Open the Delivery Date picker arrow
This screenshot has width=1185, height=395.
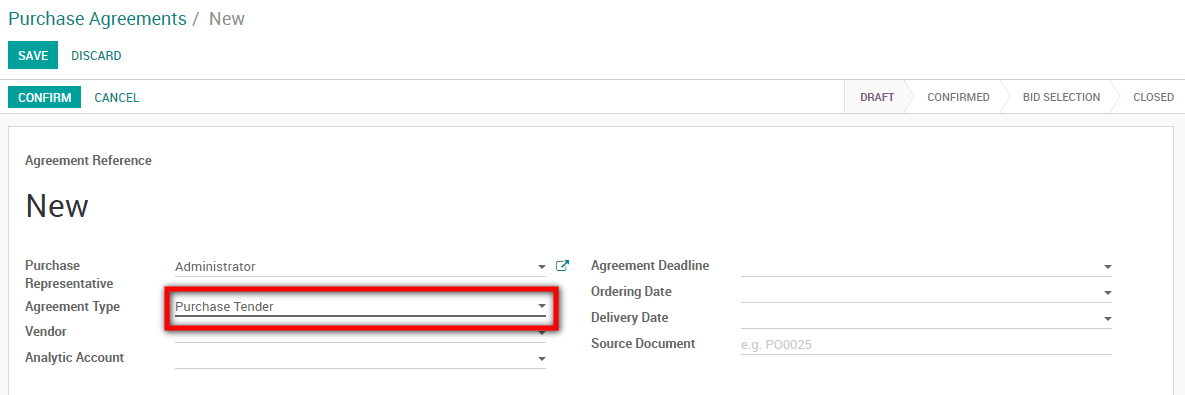point(1107,319)
